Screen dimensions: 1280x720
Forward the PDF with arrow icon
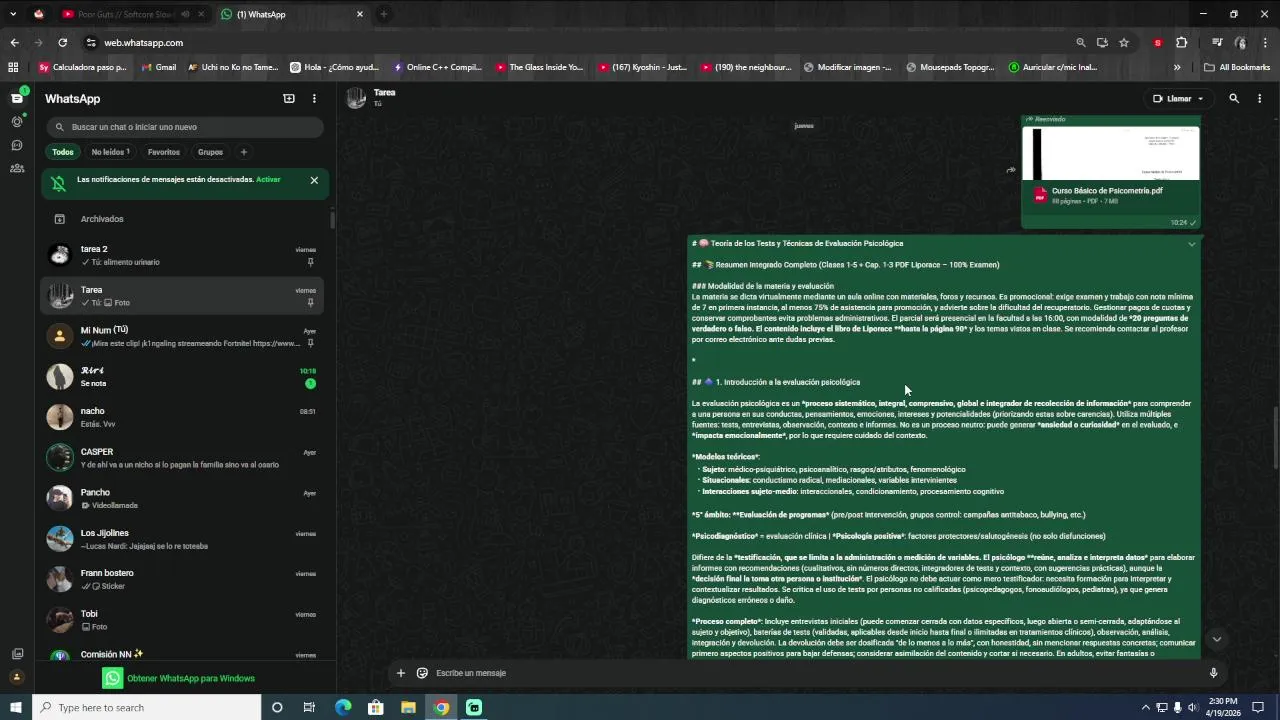1010,170
